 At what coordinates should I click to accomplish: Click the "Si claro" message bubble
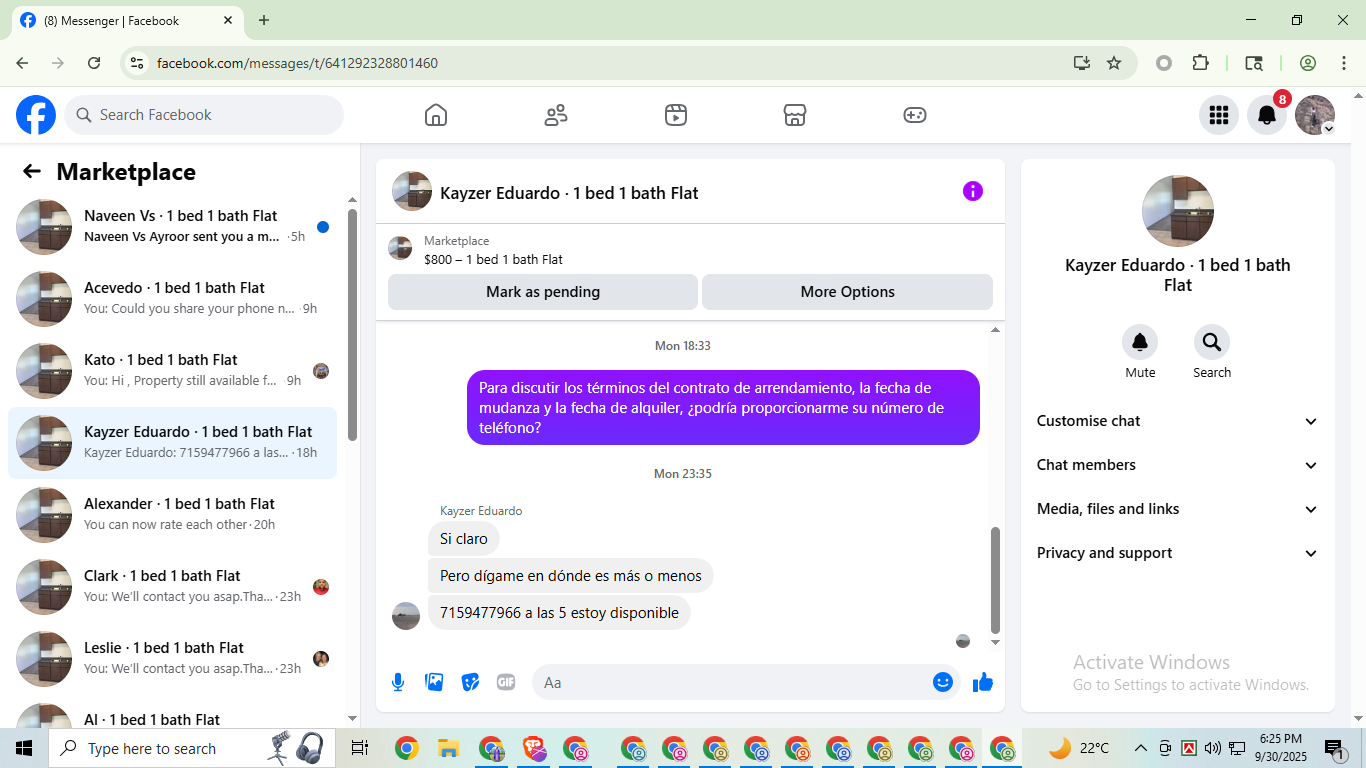[x=464, y=539]
